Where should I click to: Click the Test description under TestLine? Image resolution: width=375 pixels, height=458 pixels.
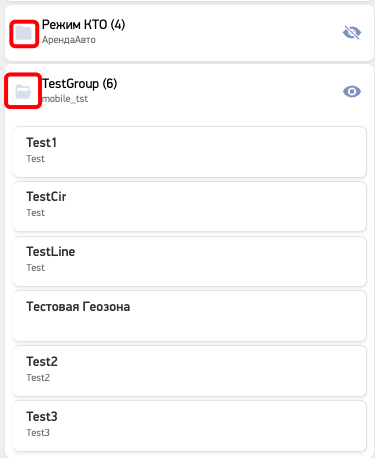(x=35, y=268)
